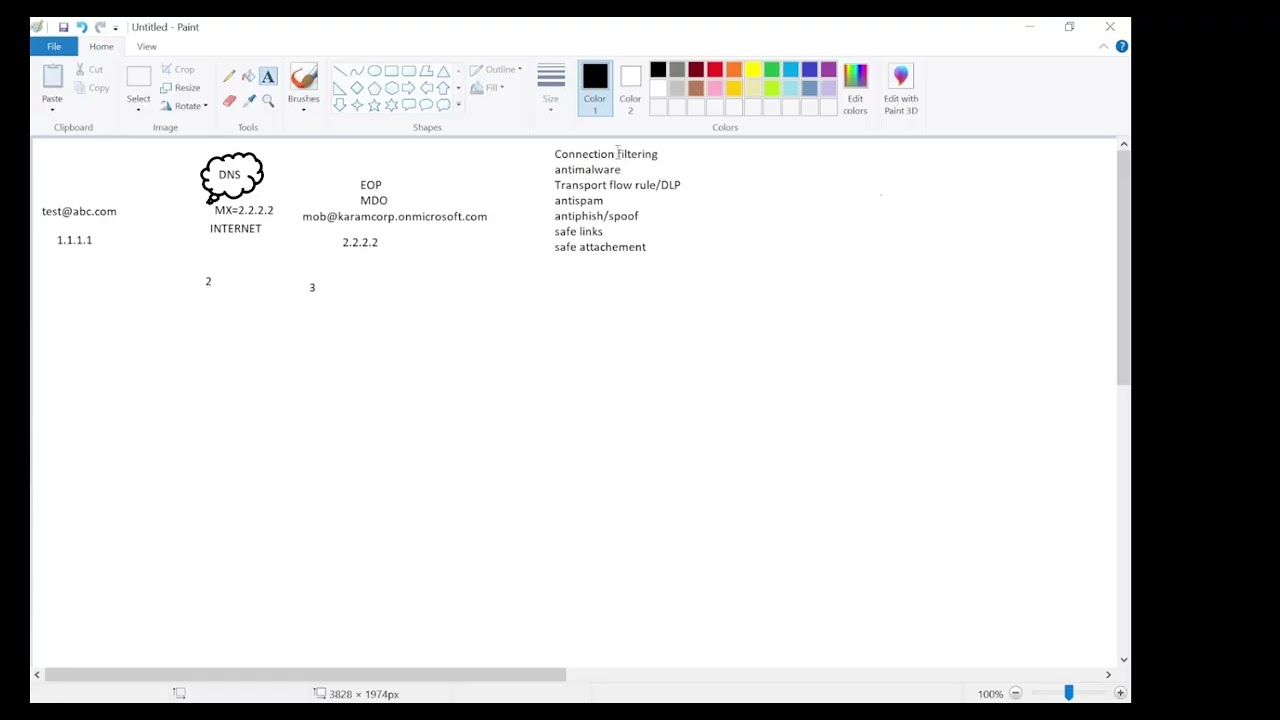Click the DNS cloud drawing

[x=232, y=177]
